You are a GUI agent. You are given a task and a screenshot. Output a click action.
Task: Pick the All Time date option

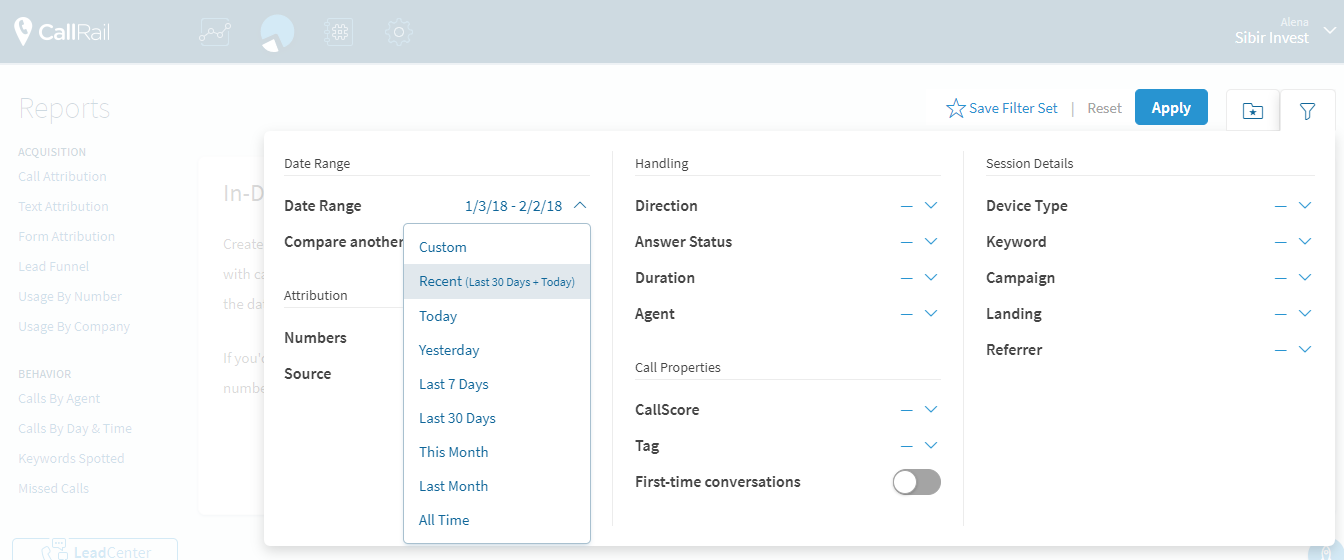(x=444, y=520)
